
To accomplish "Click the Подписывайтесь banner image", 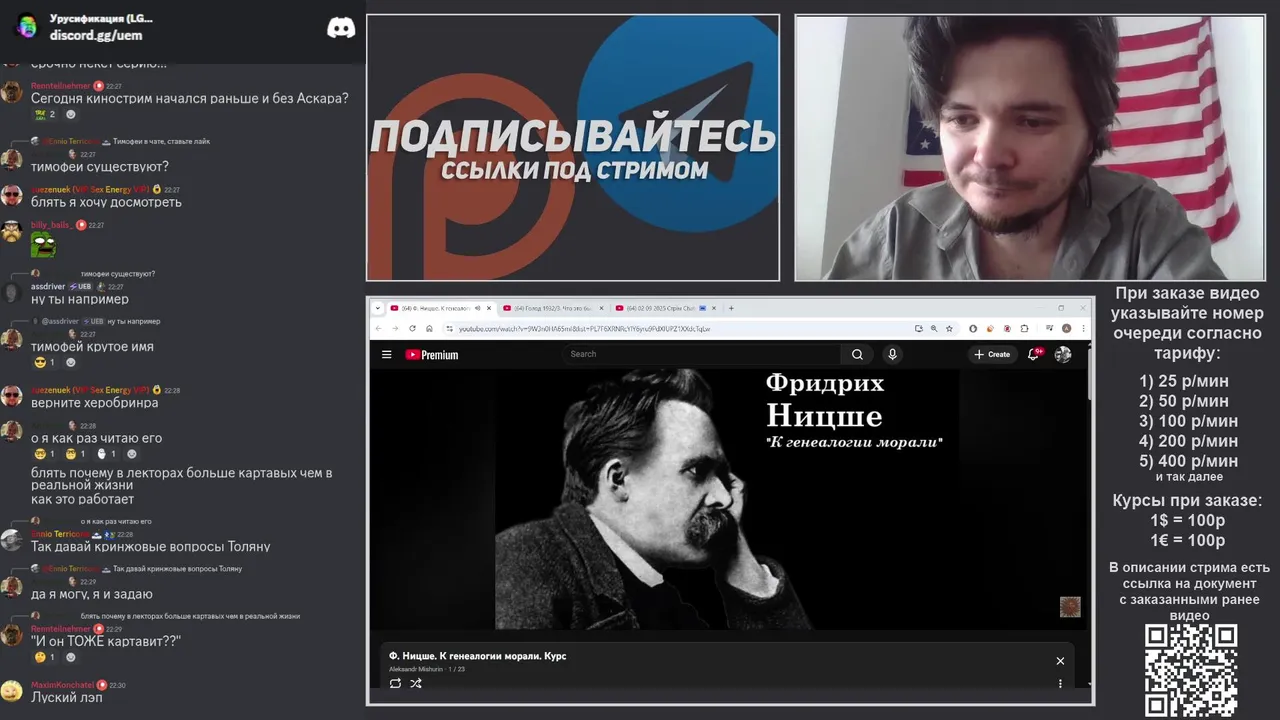I will pos(573,148).
